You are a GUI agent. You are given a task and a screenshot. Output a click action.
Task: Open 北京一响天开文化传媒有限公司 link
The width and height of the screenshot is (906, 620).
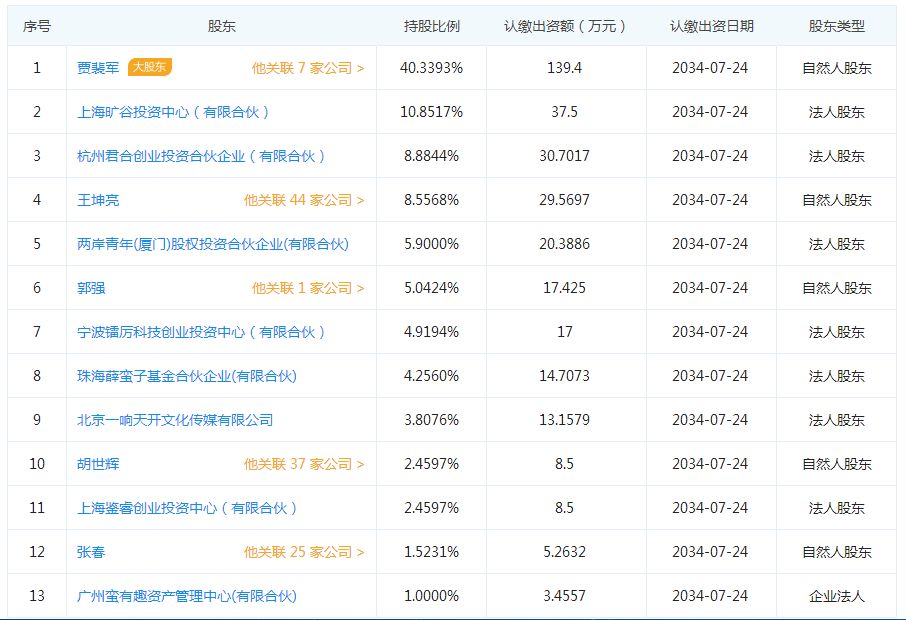point(175,420)
